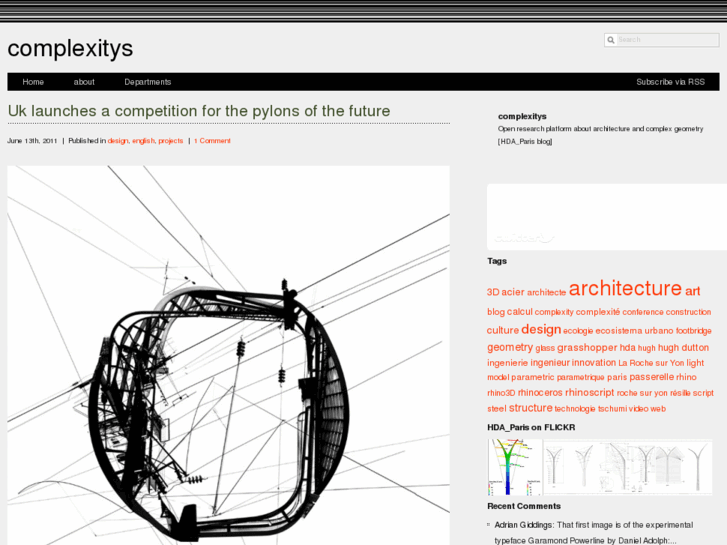
Task: Click the parametric tag
Action: [532, 378]
